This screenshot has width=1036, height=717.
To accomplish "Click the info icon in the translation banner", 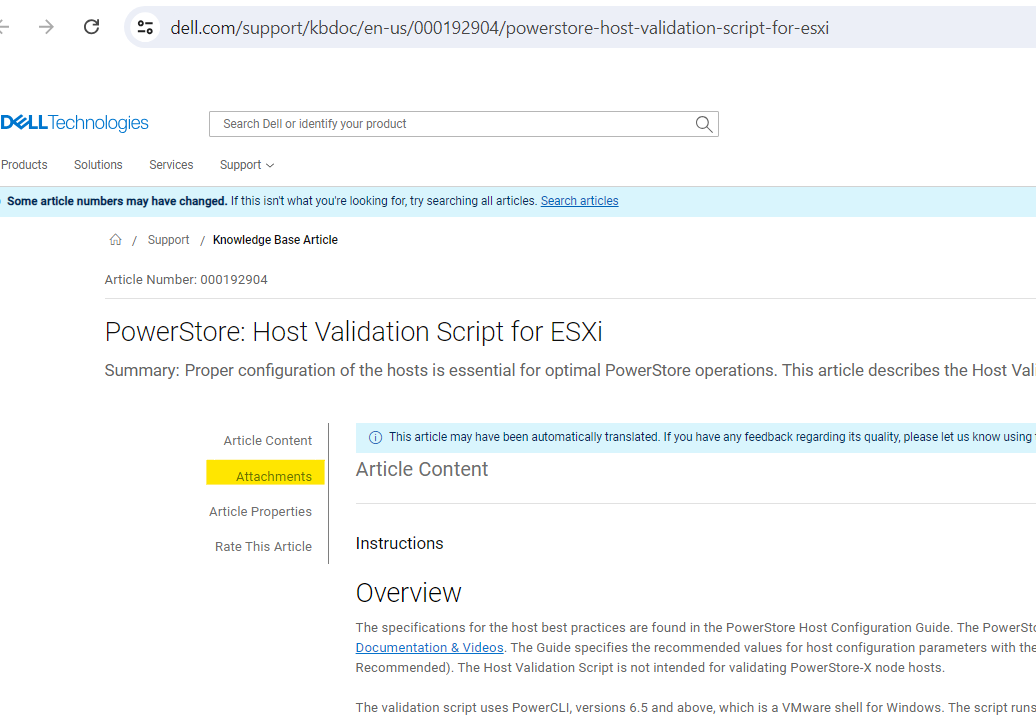I will click(x=375, y=437).
